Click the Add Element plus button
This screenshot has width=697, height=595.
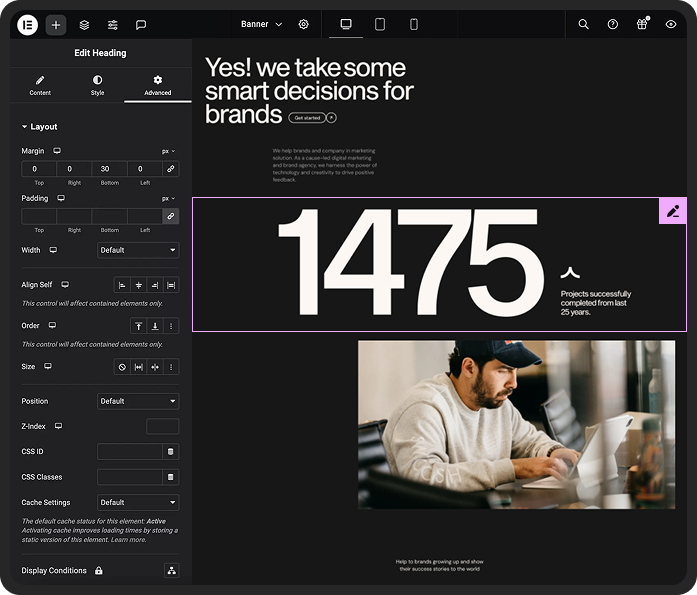click(56, 24)
